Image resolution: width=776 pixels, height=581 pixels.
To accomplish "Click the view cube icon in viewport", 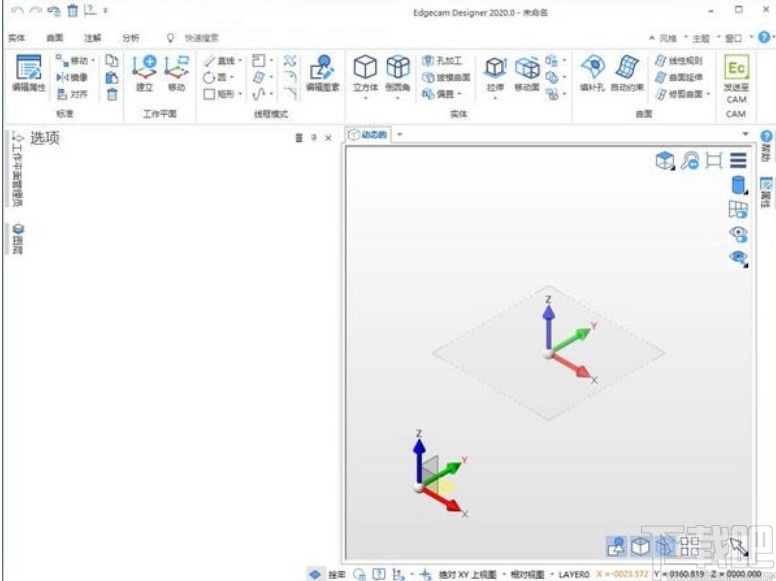I will (x=665, y=160).
